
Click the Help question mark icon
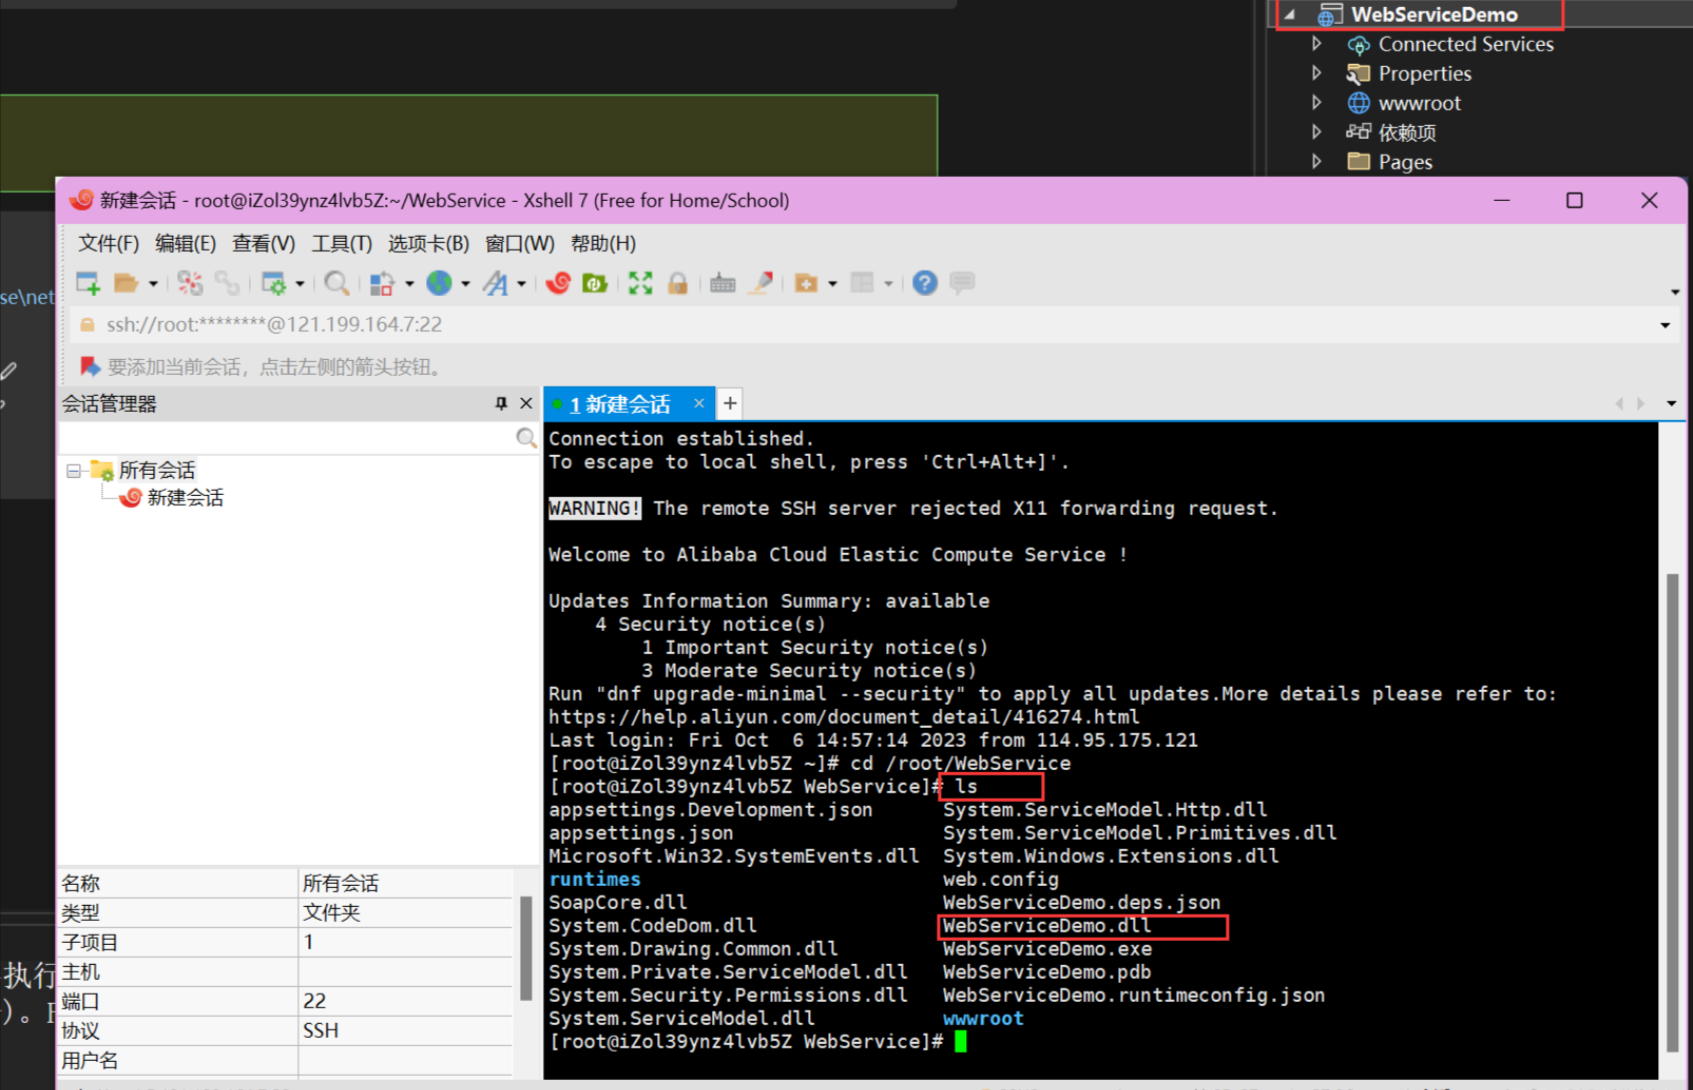[x=924, y=283]
